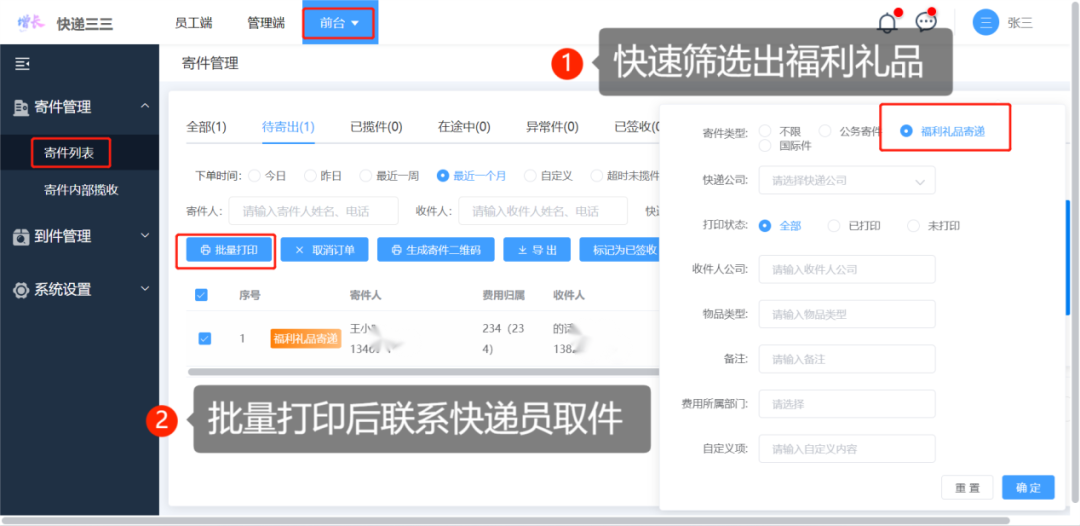Expand the 到件管理 sidebar section

80,237
